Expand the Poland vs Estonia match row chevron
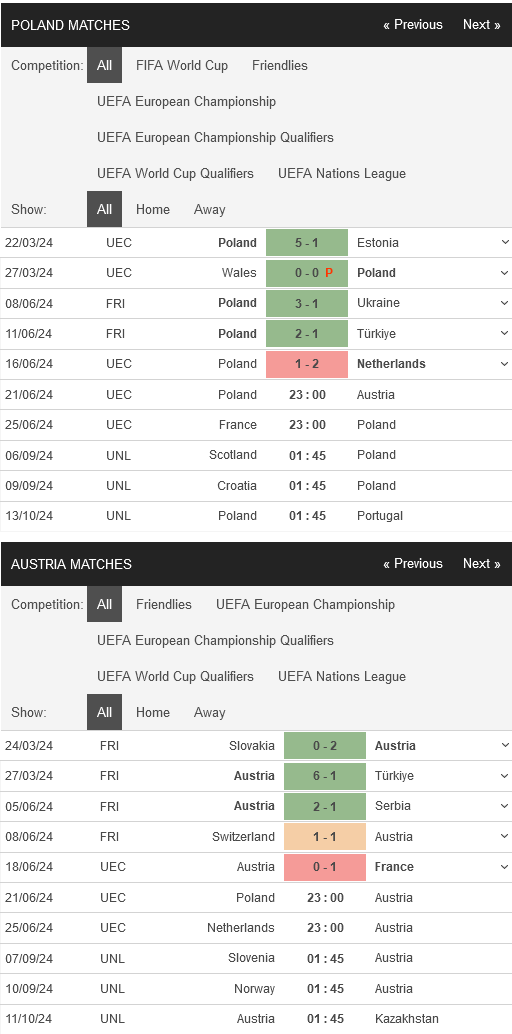This screenshot has width=512, height=1034. (505, 242)
